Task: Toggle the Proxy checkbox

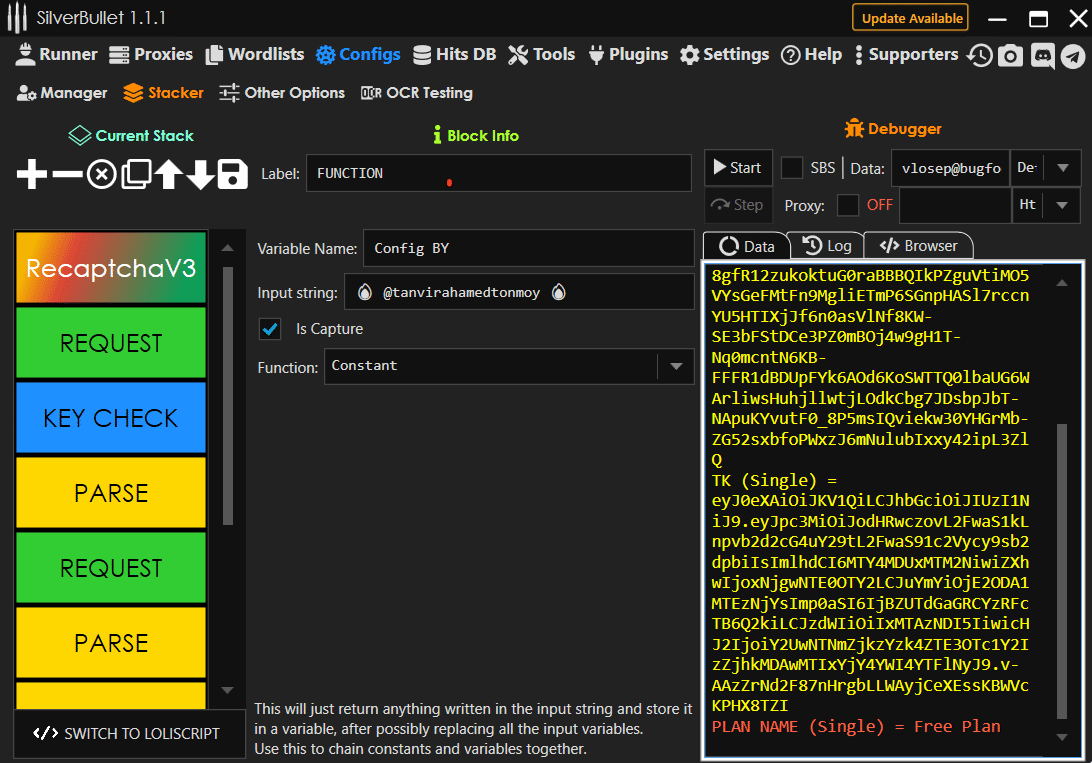Action: pyautogui.click(x=848, y=205)
